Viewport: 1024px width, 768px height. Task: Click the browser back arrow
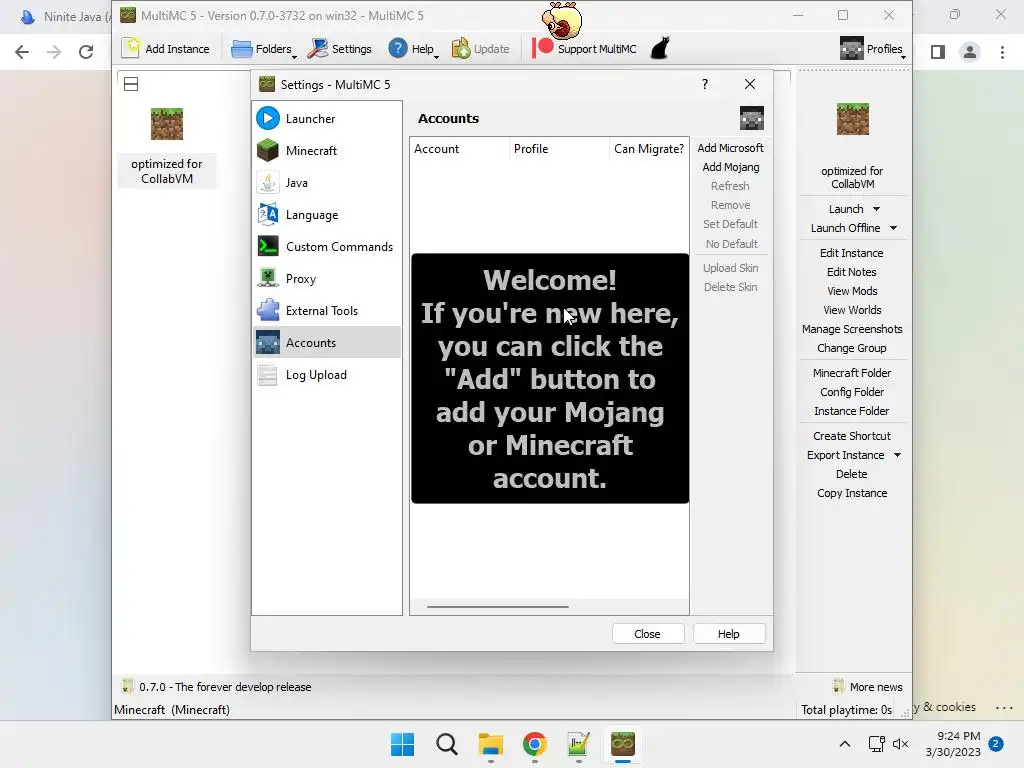click(22, 52)
